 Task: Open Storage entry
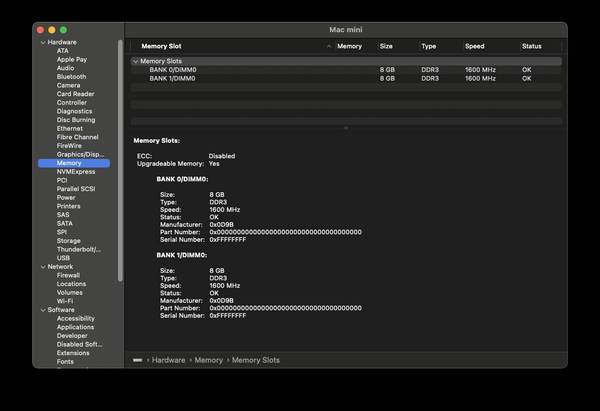point(69,241)
